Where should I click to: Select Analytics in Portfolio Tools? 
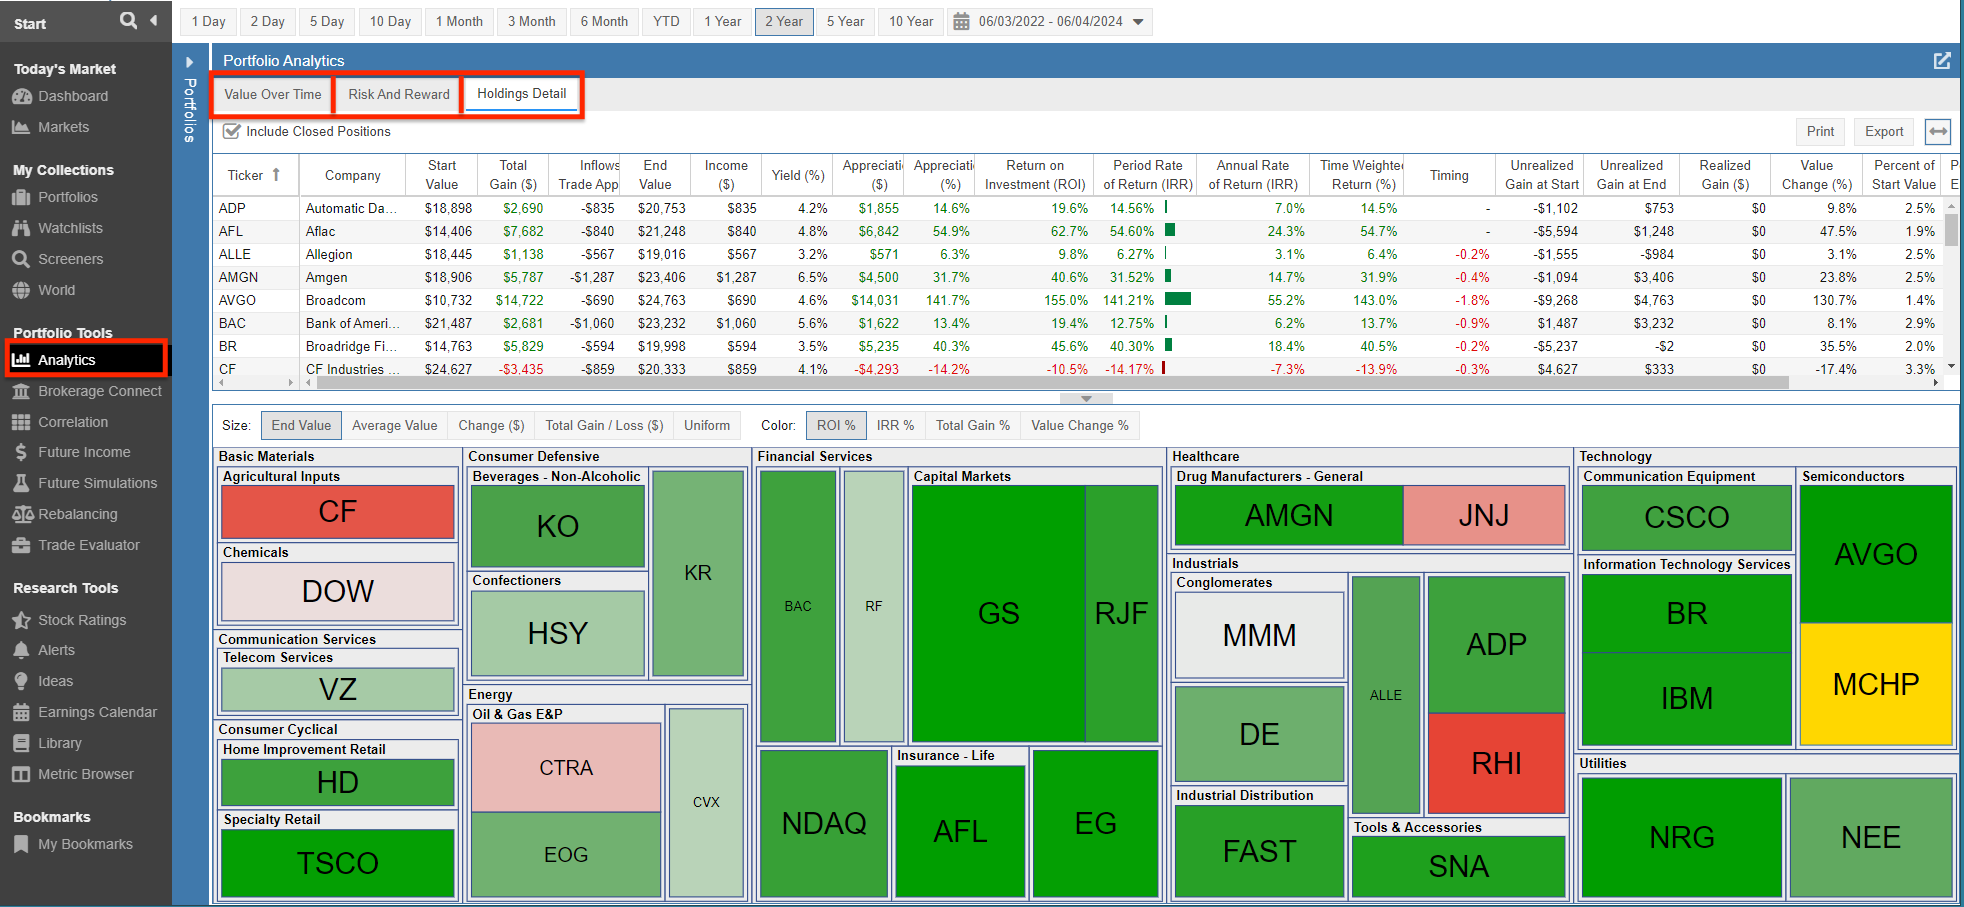coord(86,360)
